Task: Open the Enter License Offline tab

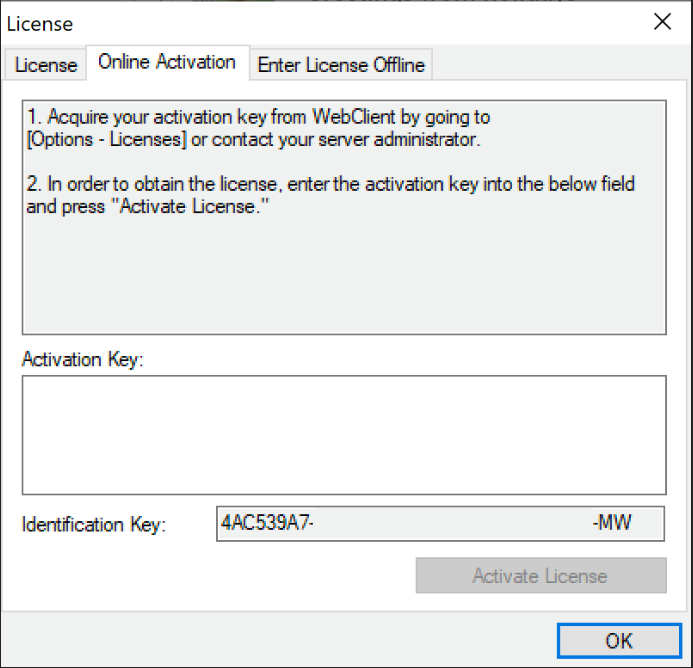Action: (x=341, y=65)
